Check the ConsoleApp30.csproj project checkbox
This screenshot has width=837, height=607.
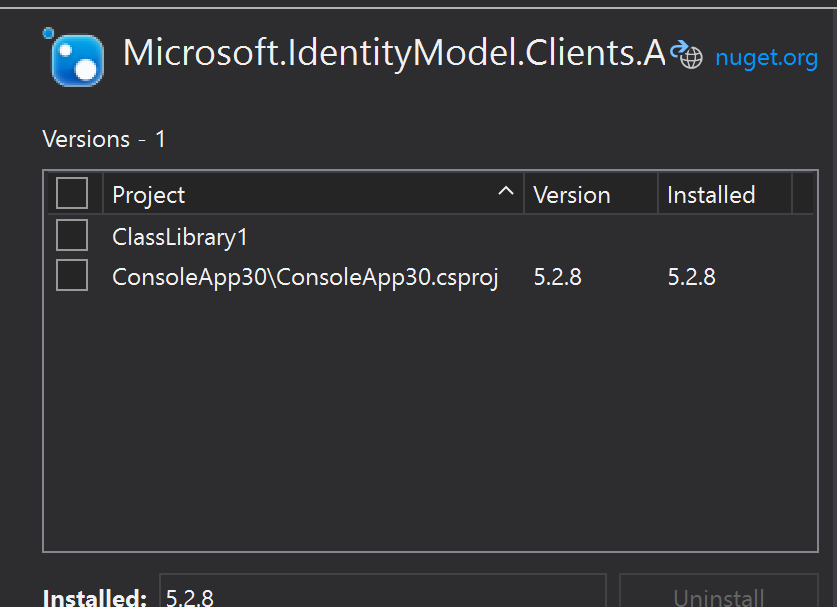click(x=72, y=275)
